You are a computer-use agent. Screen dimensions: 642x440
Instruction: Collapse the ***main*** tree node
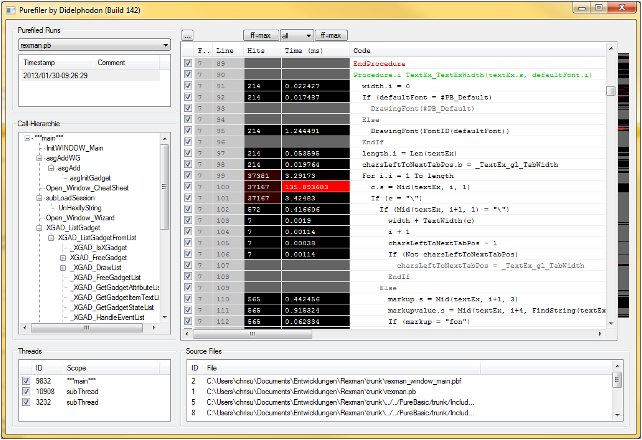point(27,138)
